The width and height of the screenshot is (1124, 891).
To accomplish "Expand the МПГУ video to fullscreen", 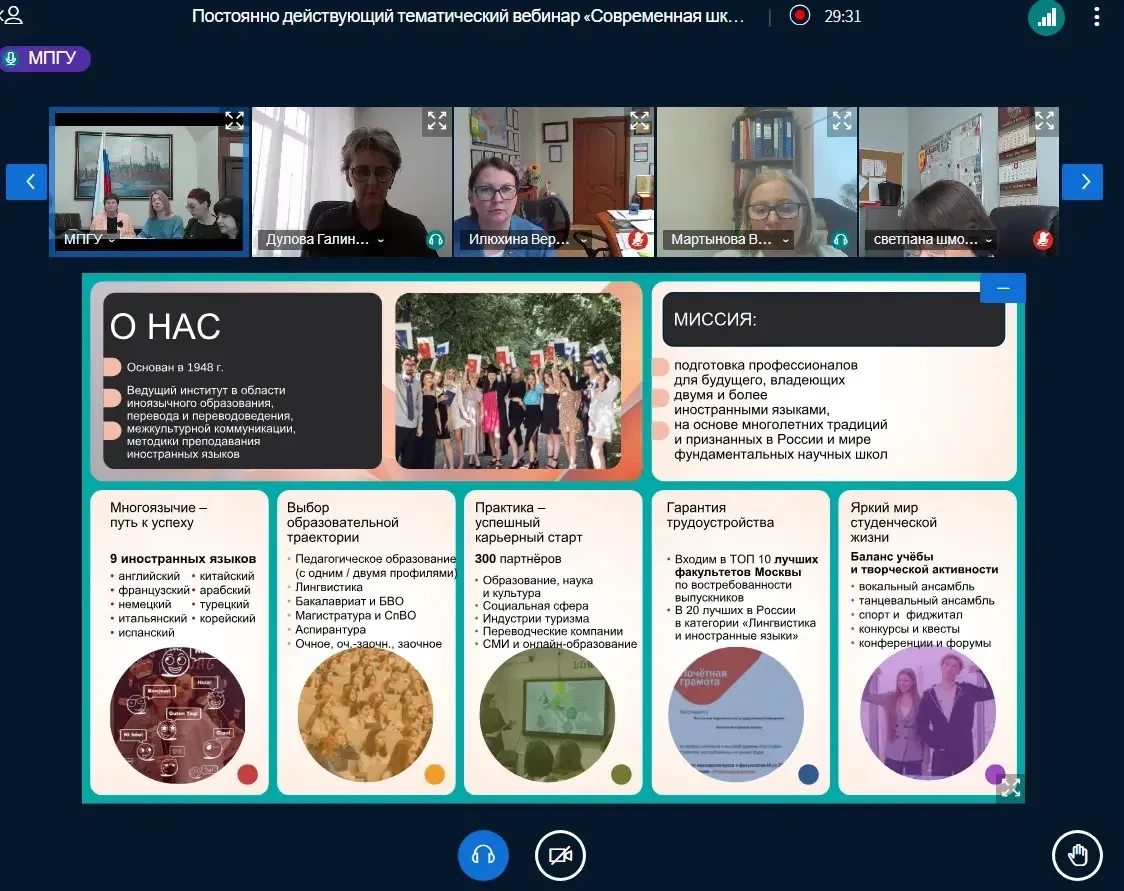I will pos(234,120).
